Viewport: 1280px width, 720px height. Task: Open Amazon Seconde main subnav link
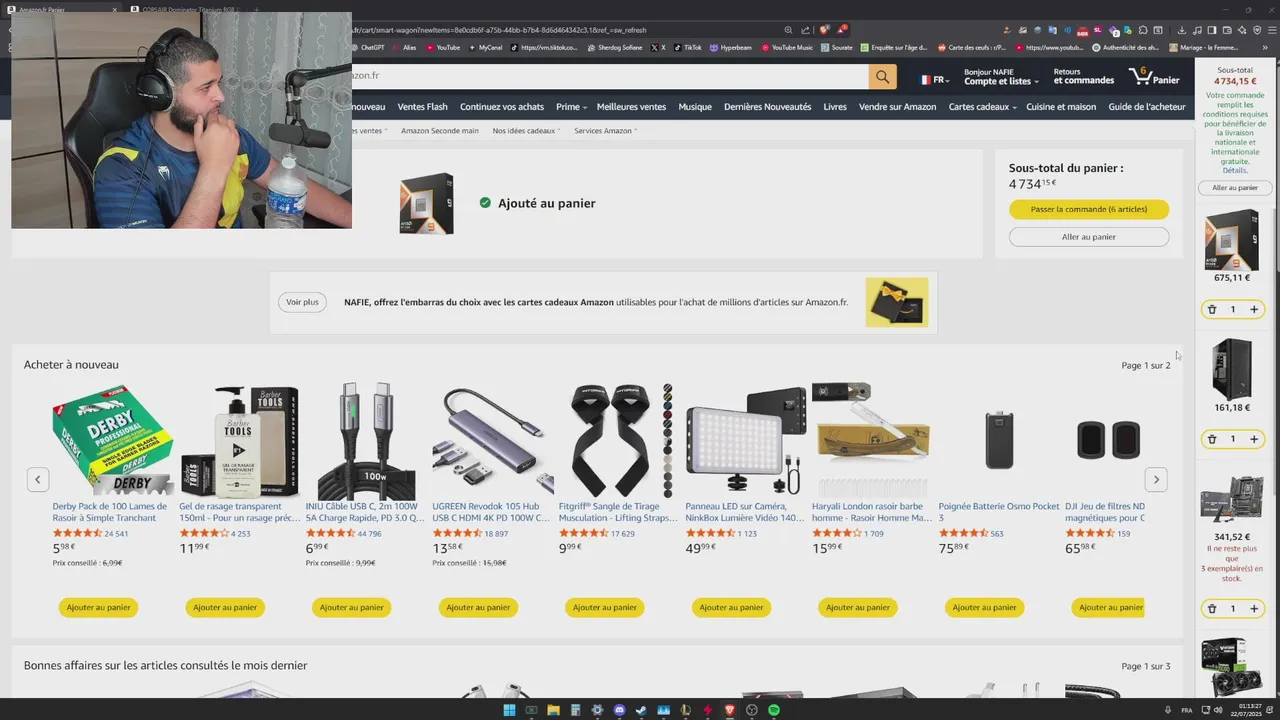pos(440,131)
